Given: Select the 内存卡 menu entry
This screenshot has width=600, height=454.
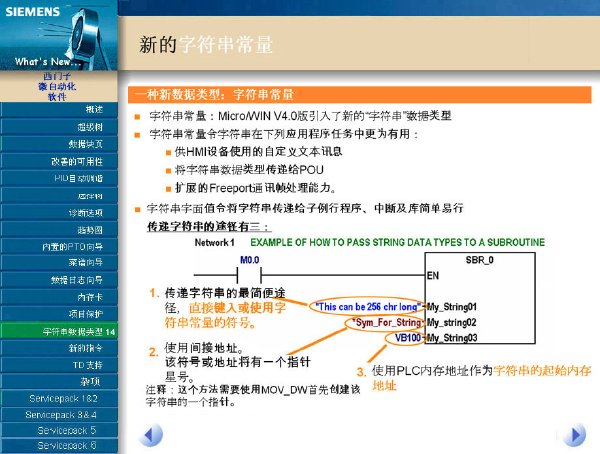Looking at the screenshot, I should pyautogui.click(x=59, y=297).
